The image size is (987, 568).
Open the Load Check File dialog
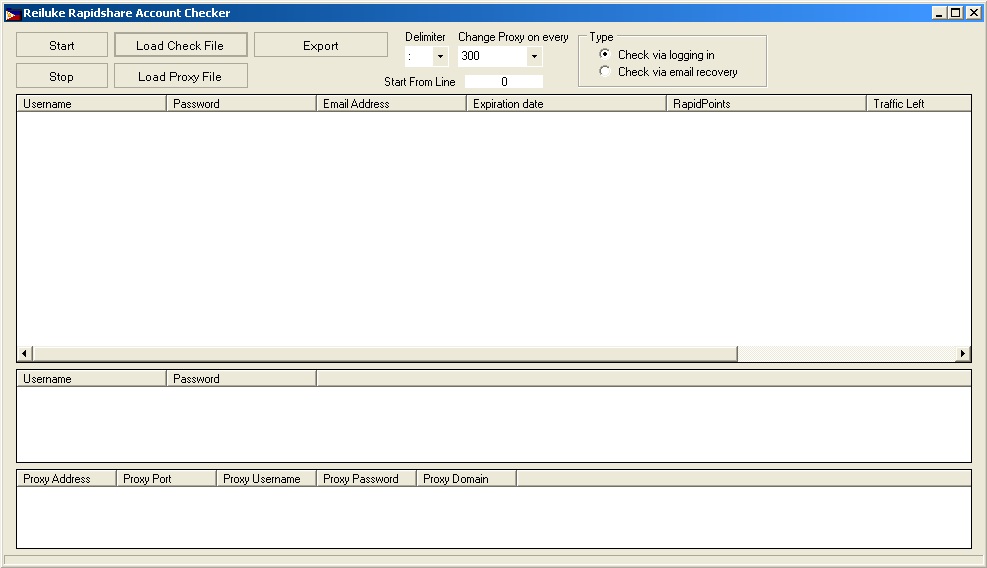tap(181, 45)
